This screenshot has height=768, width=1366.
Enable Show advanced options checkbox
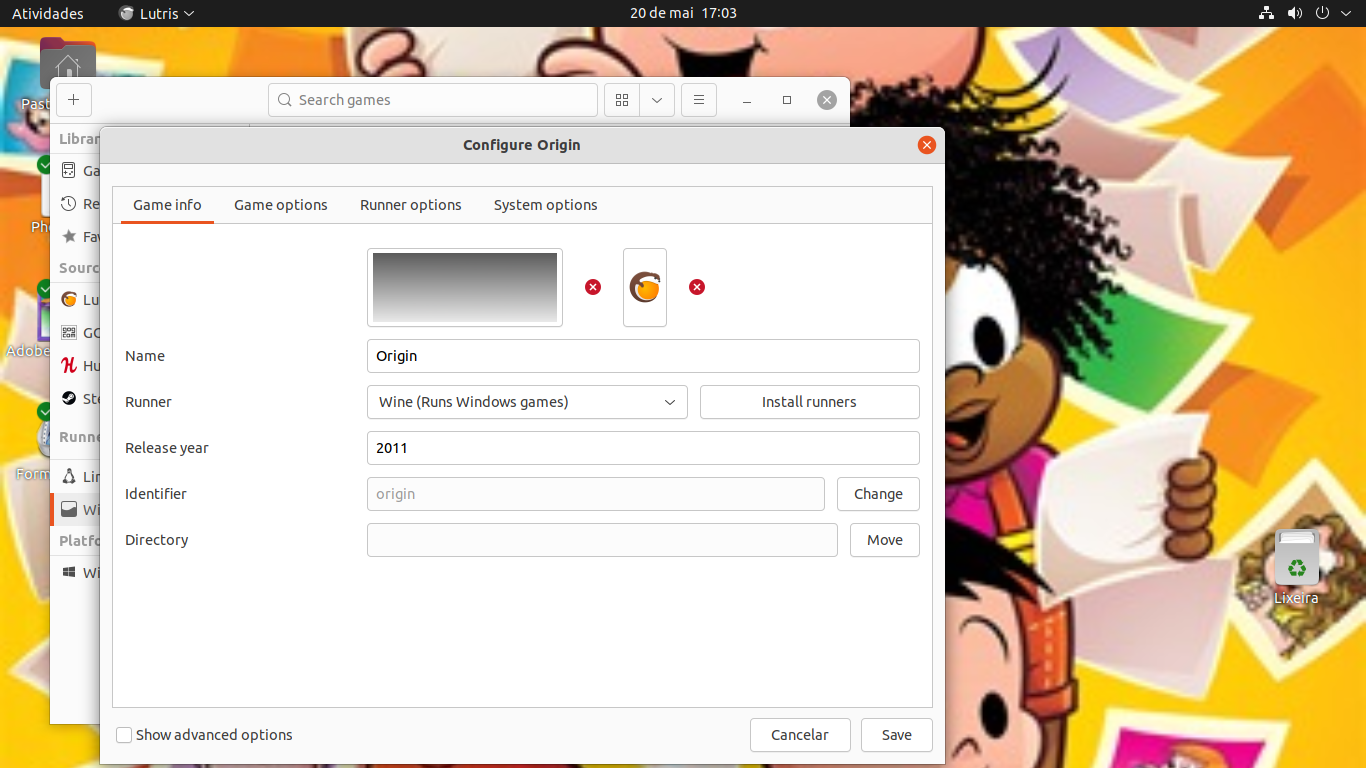coord(124,735)
